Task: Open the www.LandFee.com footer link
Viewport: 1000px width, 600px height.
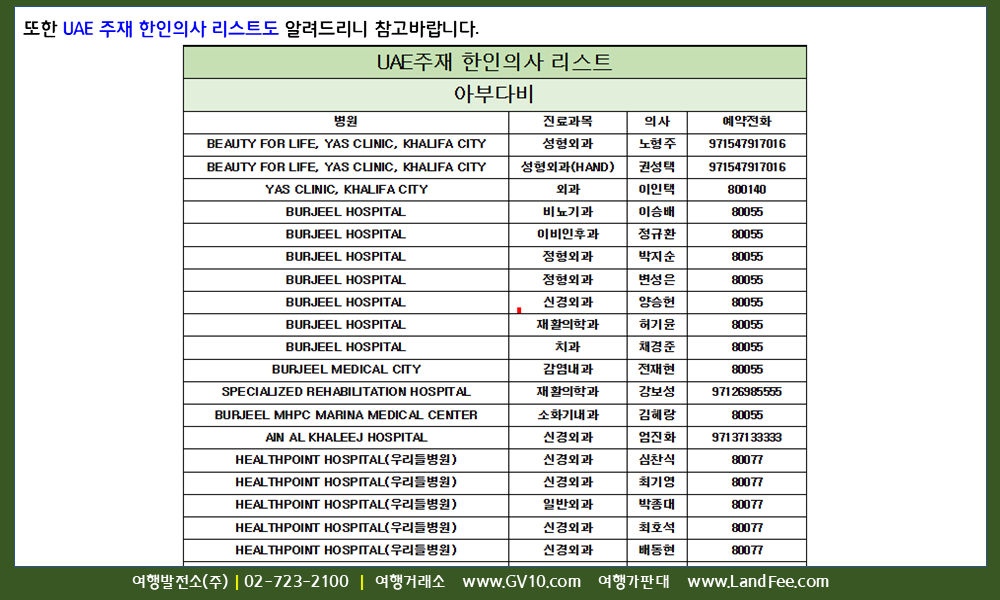Action: 758,582
